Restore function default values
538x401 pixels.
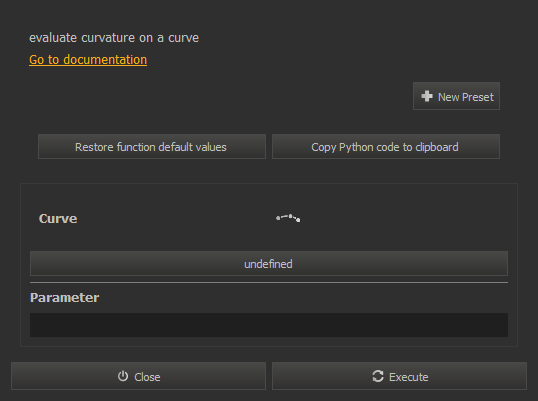tap(152, 147)
